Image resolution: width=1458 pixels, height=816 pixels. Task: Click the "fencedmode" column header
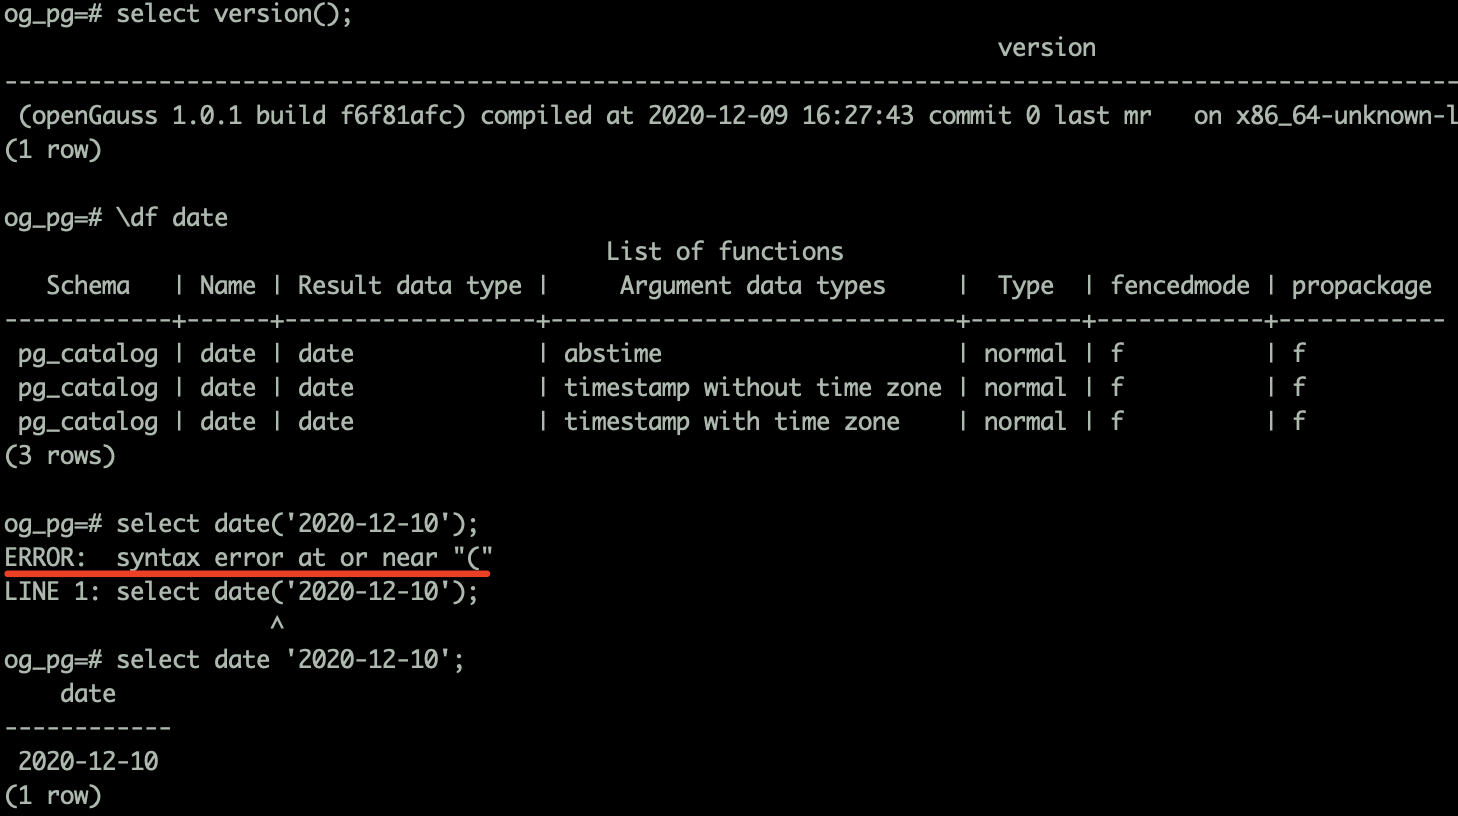coord(1179,286)
